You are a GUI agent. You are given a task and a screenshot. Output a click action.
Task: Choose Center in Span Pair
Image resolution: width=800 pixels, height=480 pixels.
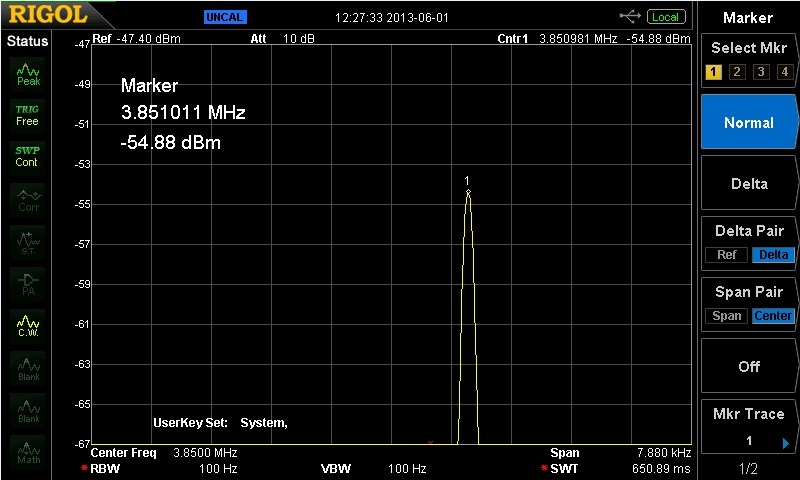(x=773, y=316)
